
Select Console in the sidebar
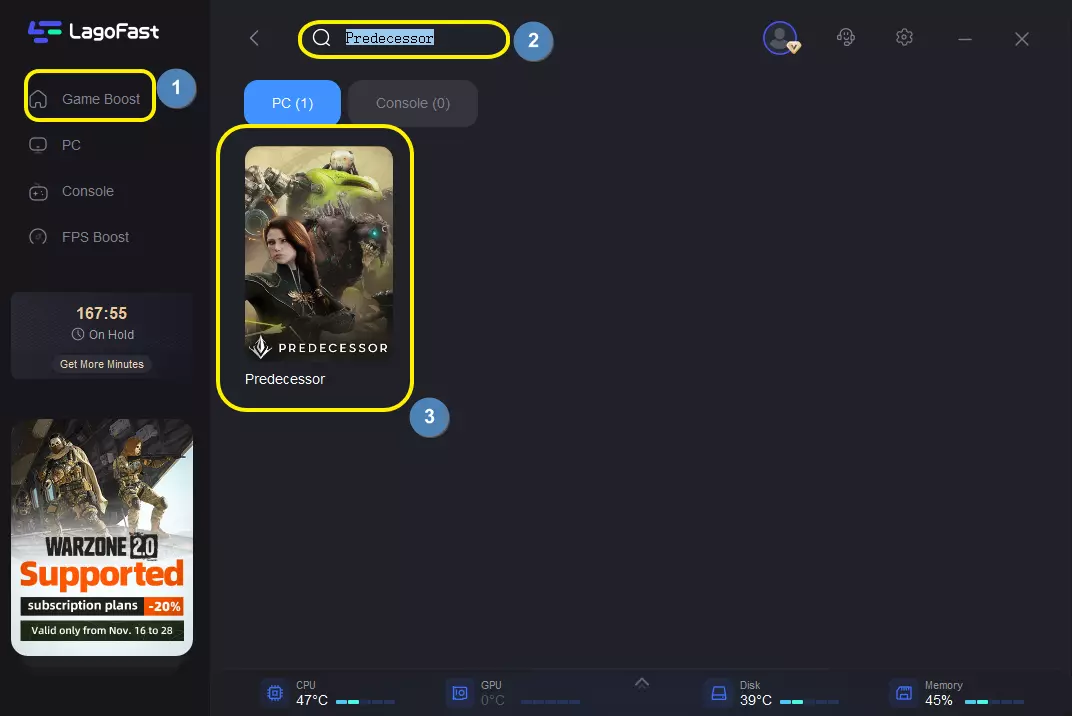pos(87,191)
